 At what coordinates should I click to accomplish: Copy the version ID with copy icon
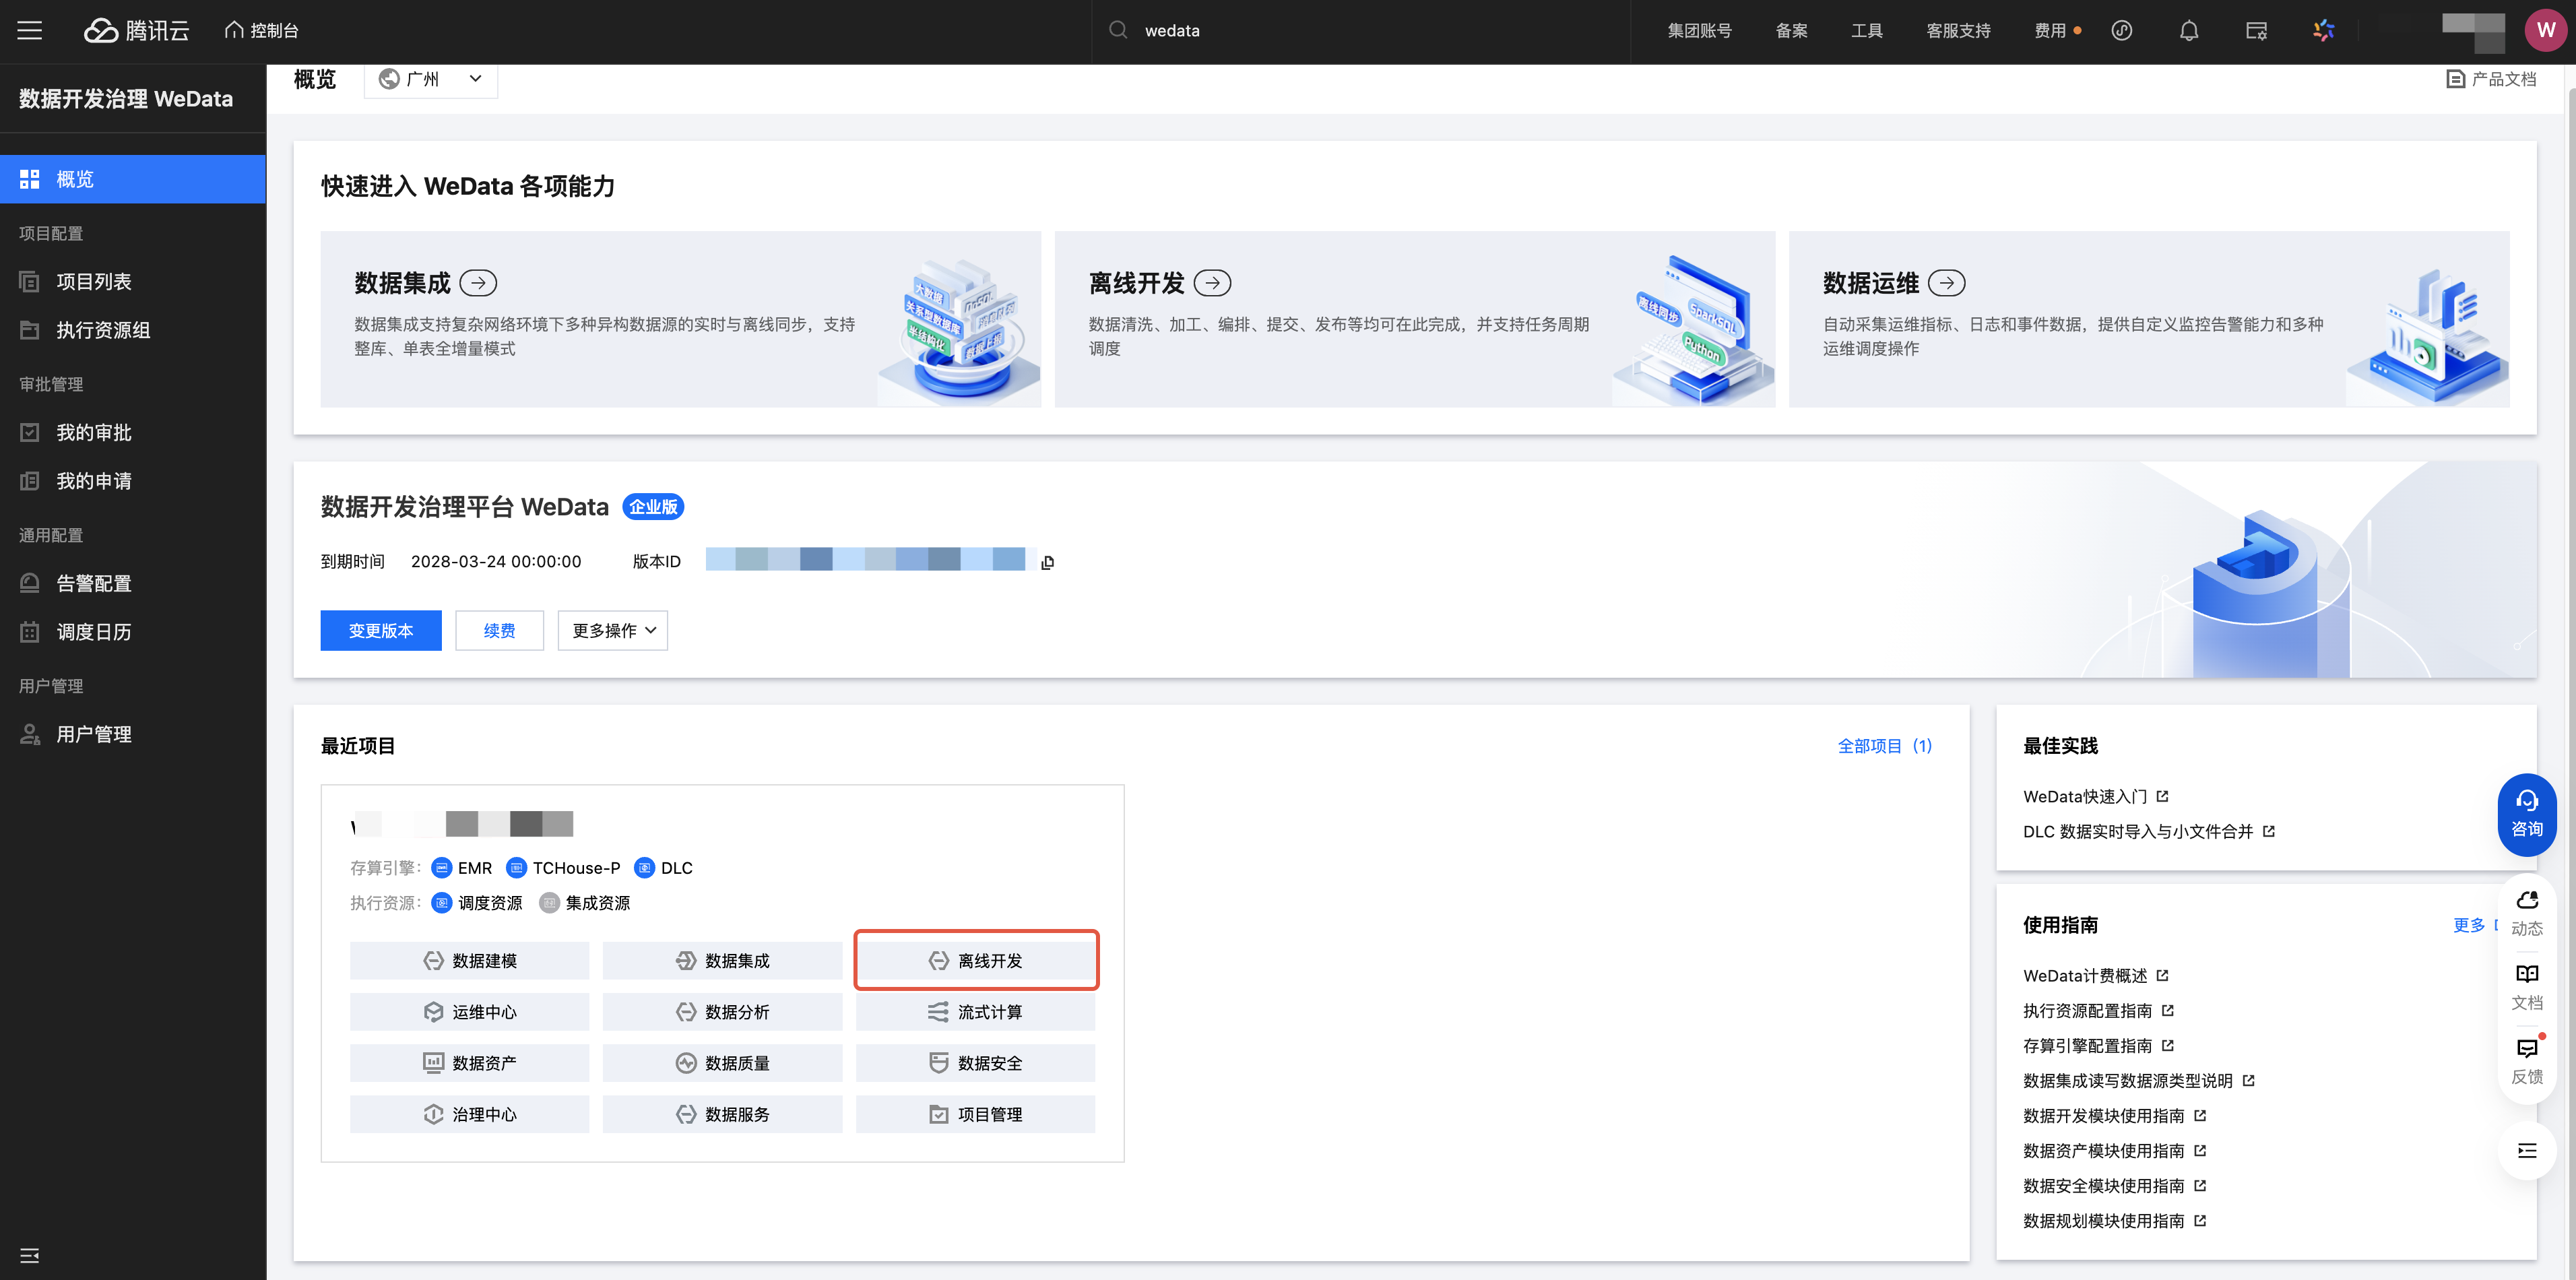click(x=1047, y=562)
